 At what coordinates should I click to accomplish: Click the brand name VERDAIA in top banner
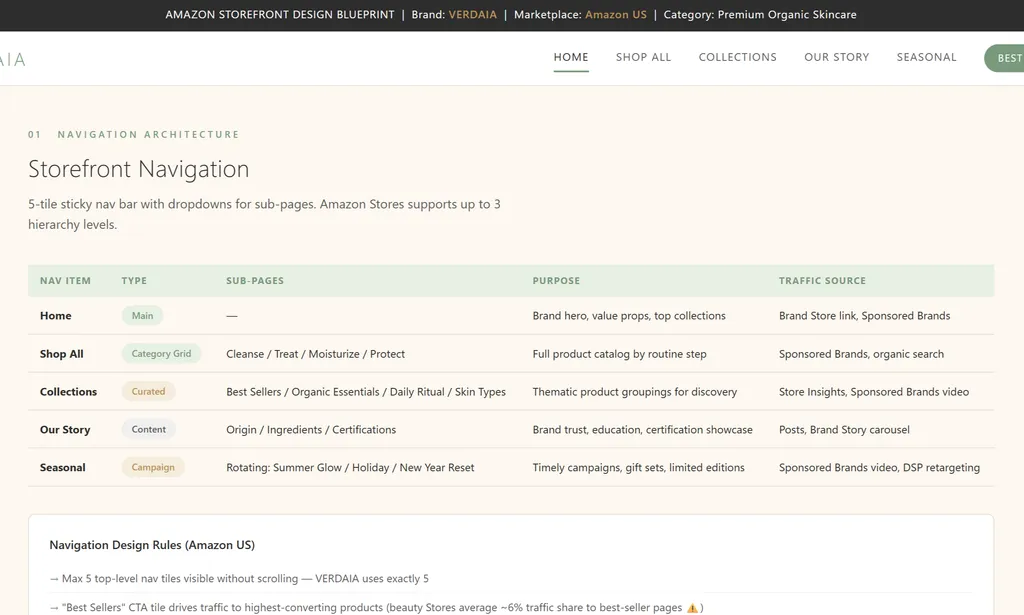[x=472, y=14]
